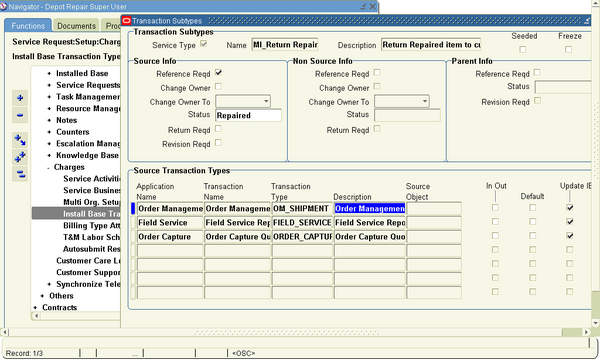Select Customer Care tree item
600x360 pixels.
(x=88, y=261)
